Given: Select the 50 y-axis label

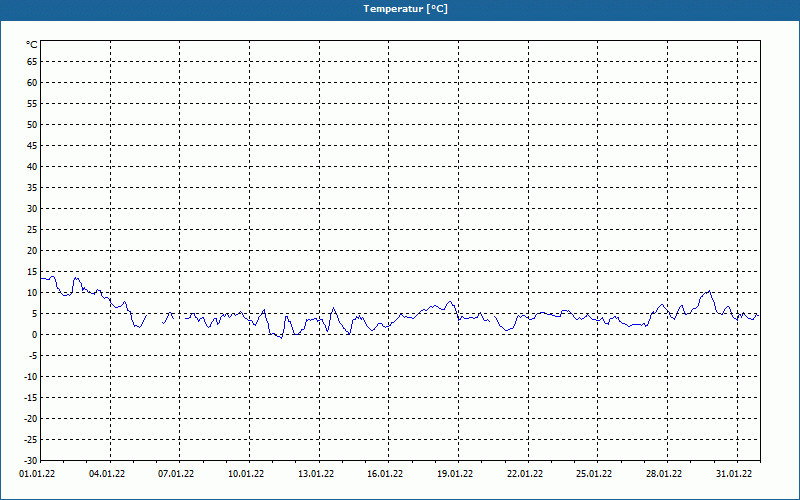Looking at the screenshot, I should 32,124.
